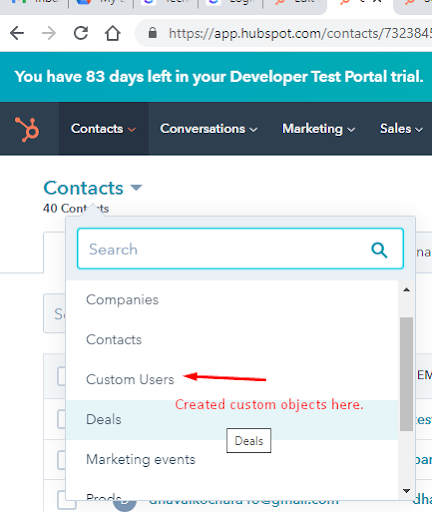Click the dropdown list scroll down arrow
Viewport: 432px width, 512px height.
(x=406, y=491)
